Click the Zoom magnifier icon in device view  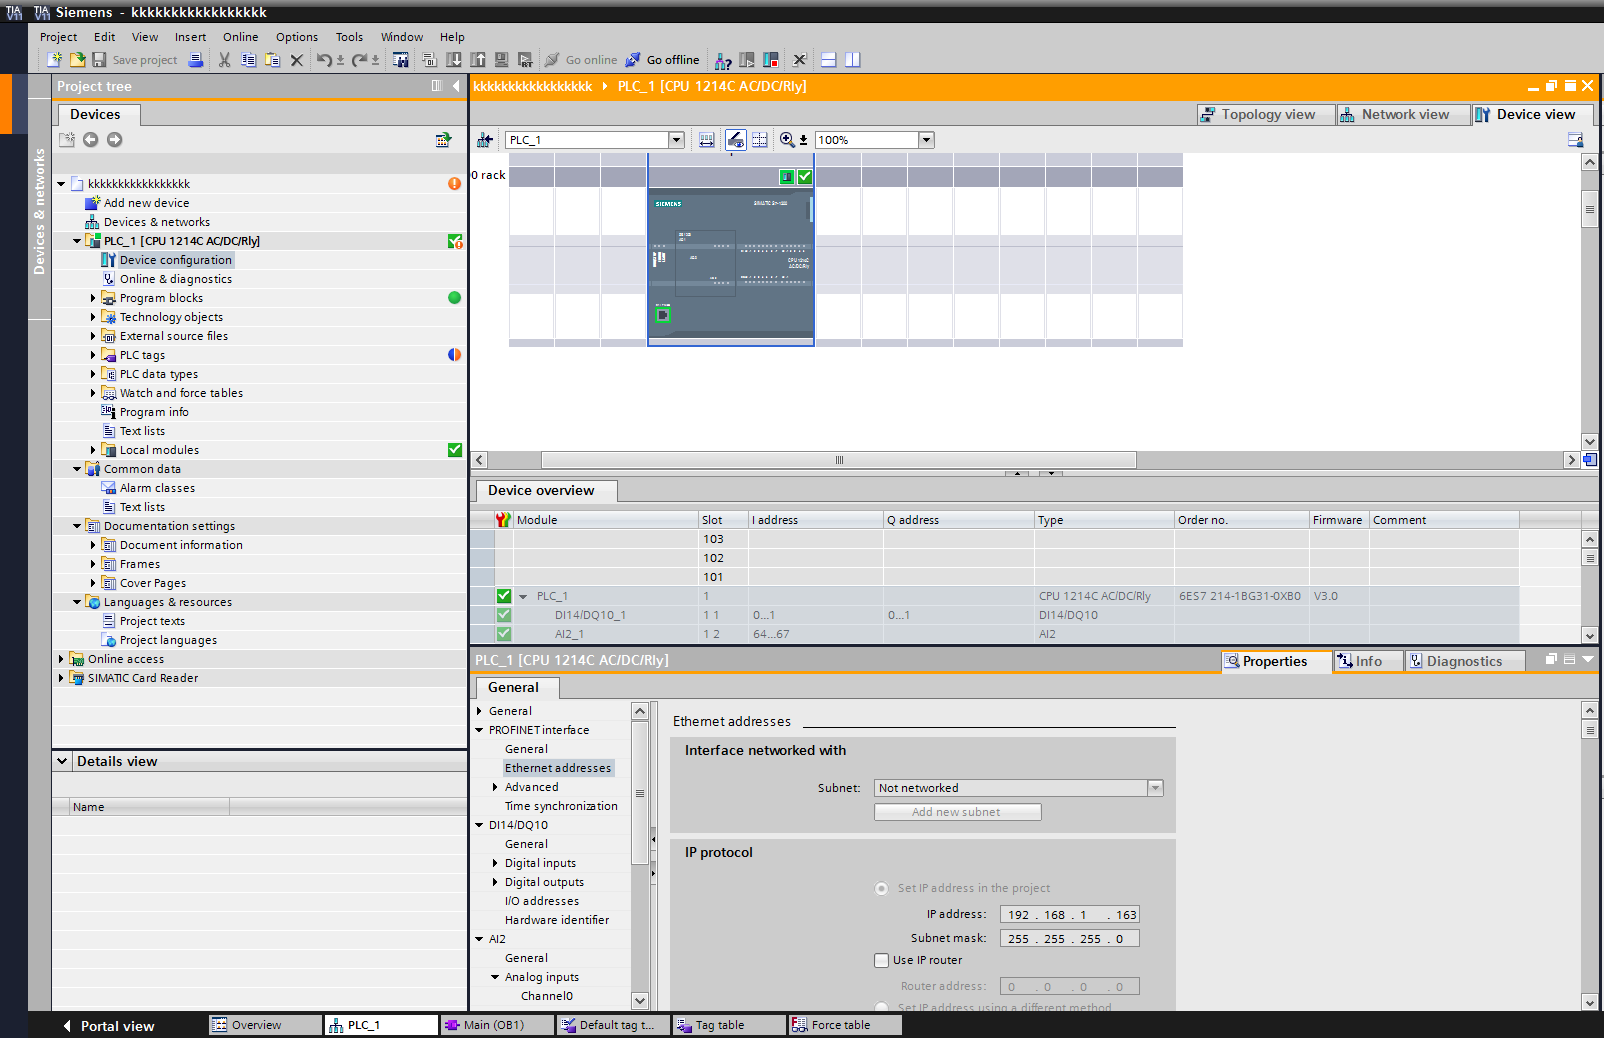click(787, 140)
